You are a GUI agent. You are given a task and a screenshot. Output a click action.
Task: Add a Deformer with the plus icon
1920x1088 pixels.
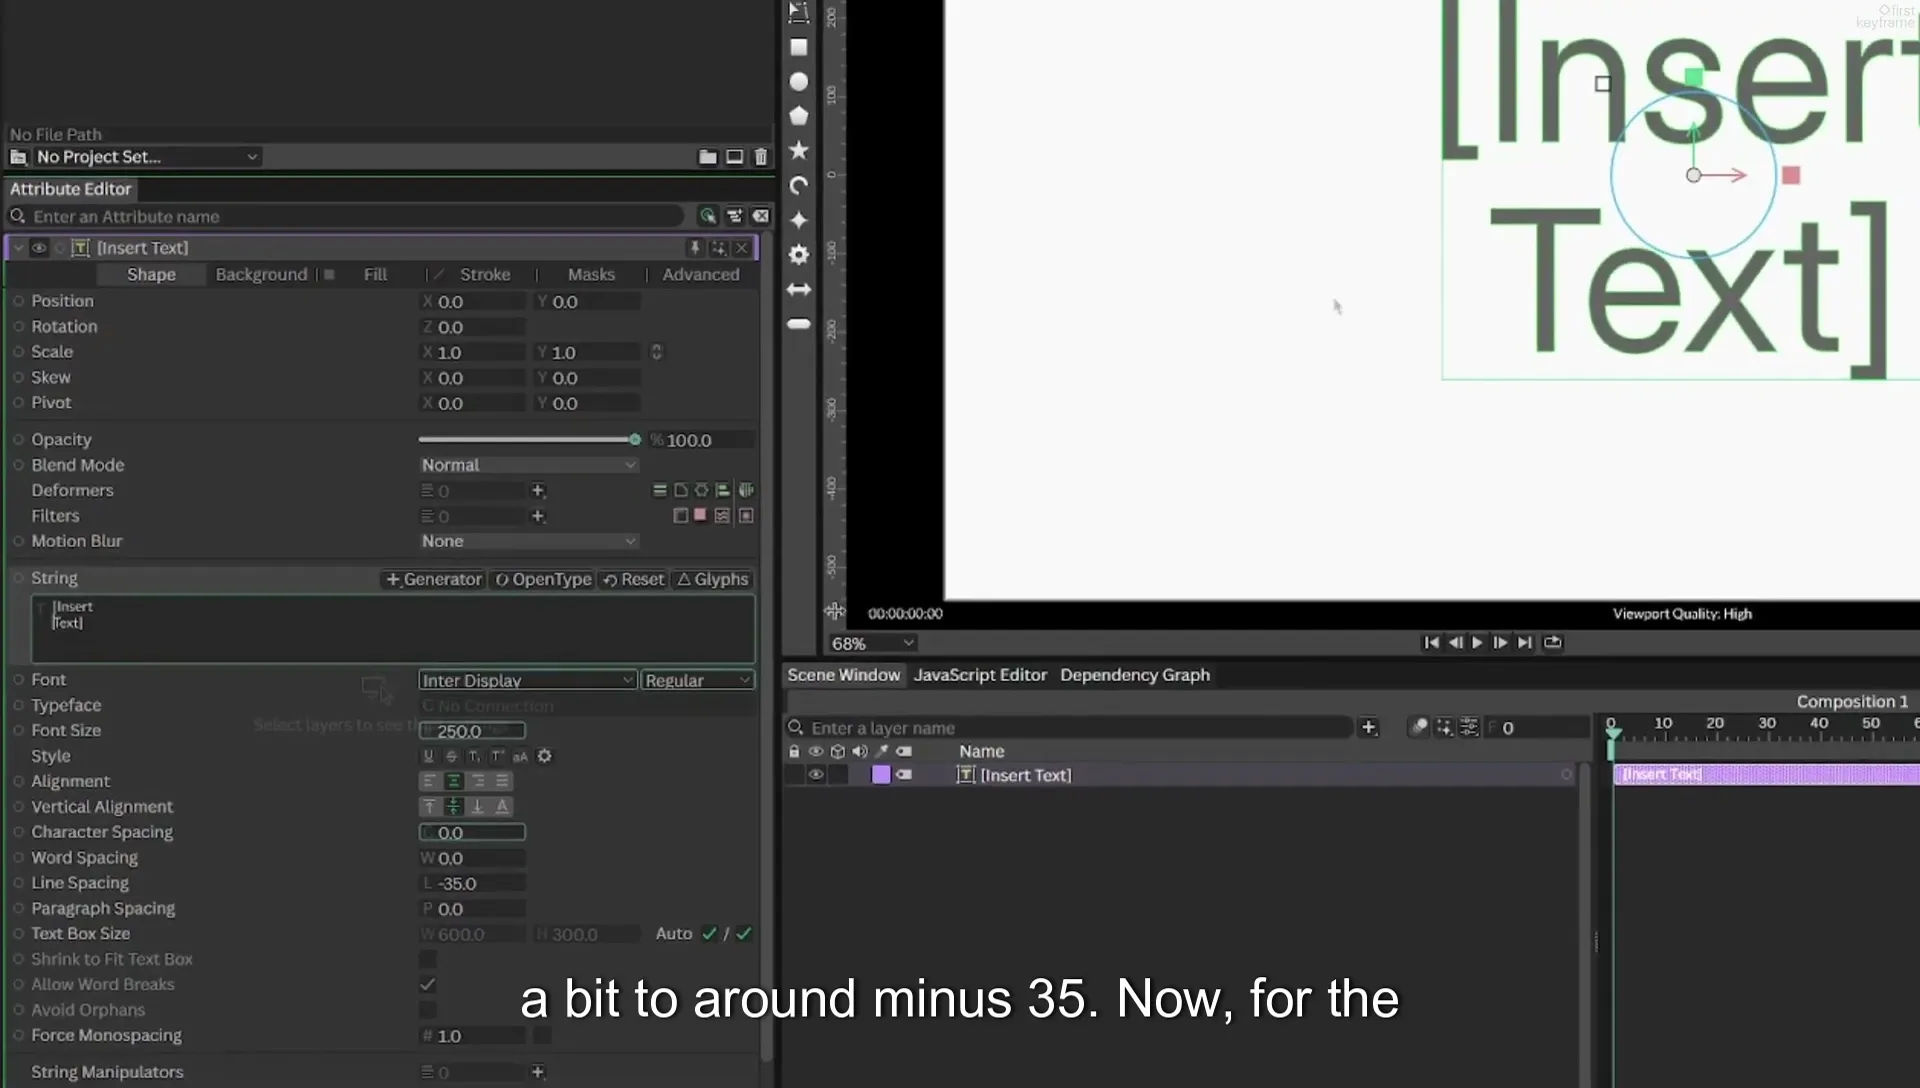coord(538,490)
